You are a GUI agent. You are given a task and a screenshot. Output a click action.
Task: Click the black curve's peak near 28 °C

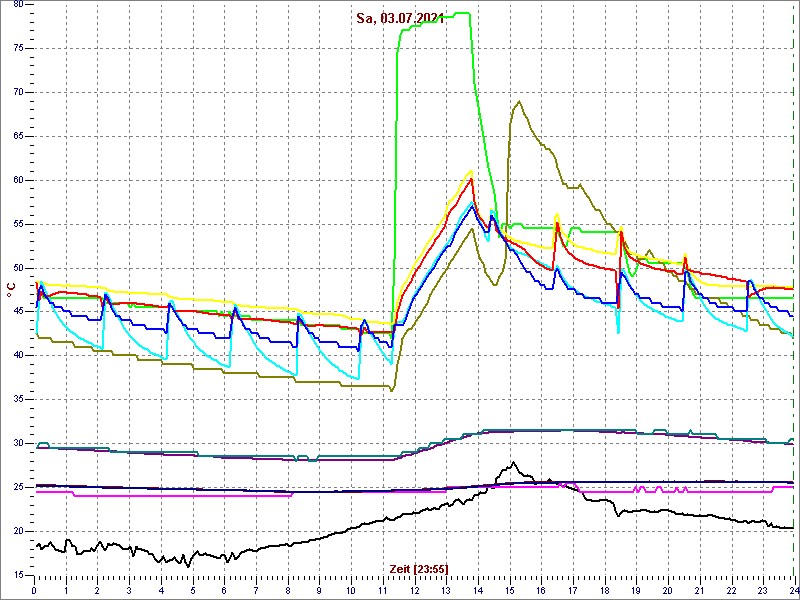(513, 463)
